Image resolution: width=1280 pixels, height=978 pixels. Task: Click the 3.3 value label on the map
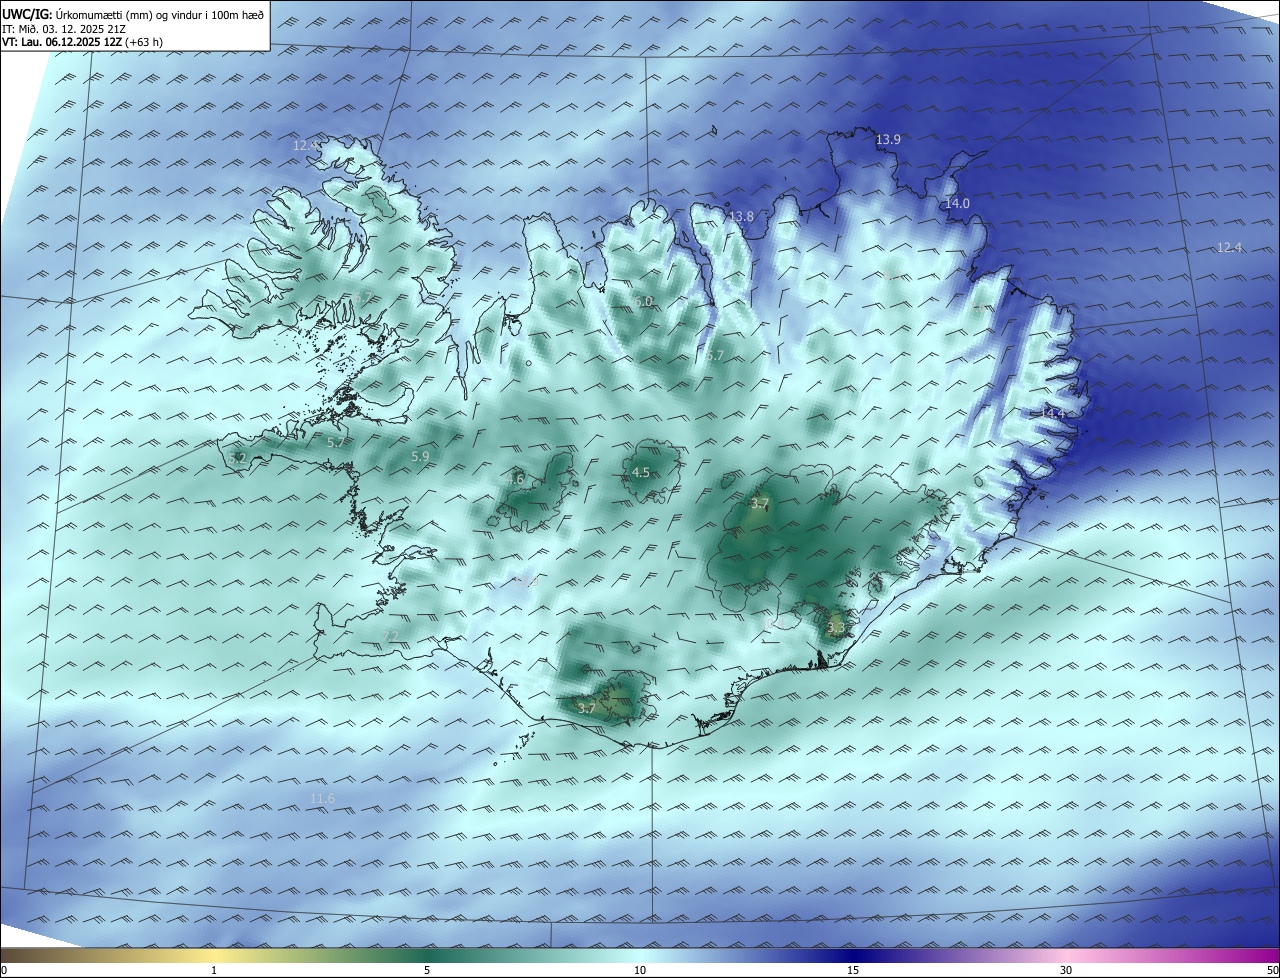point(836,629)
